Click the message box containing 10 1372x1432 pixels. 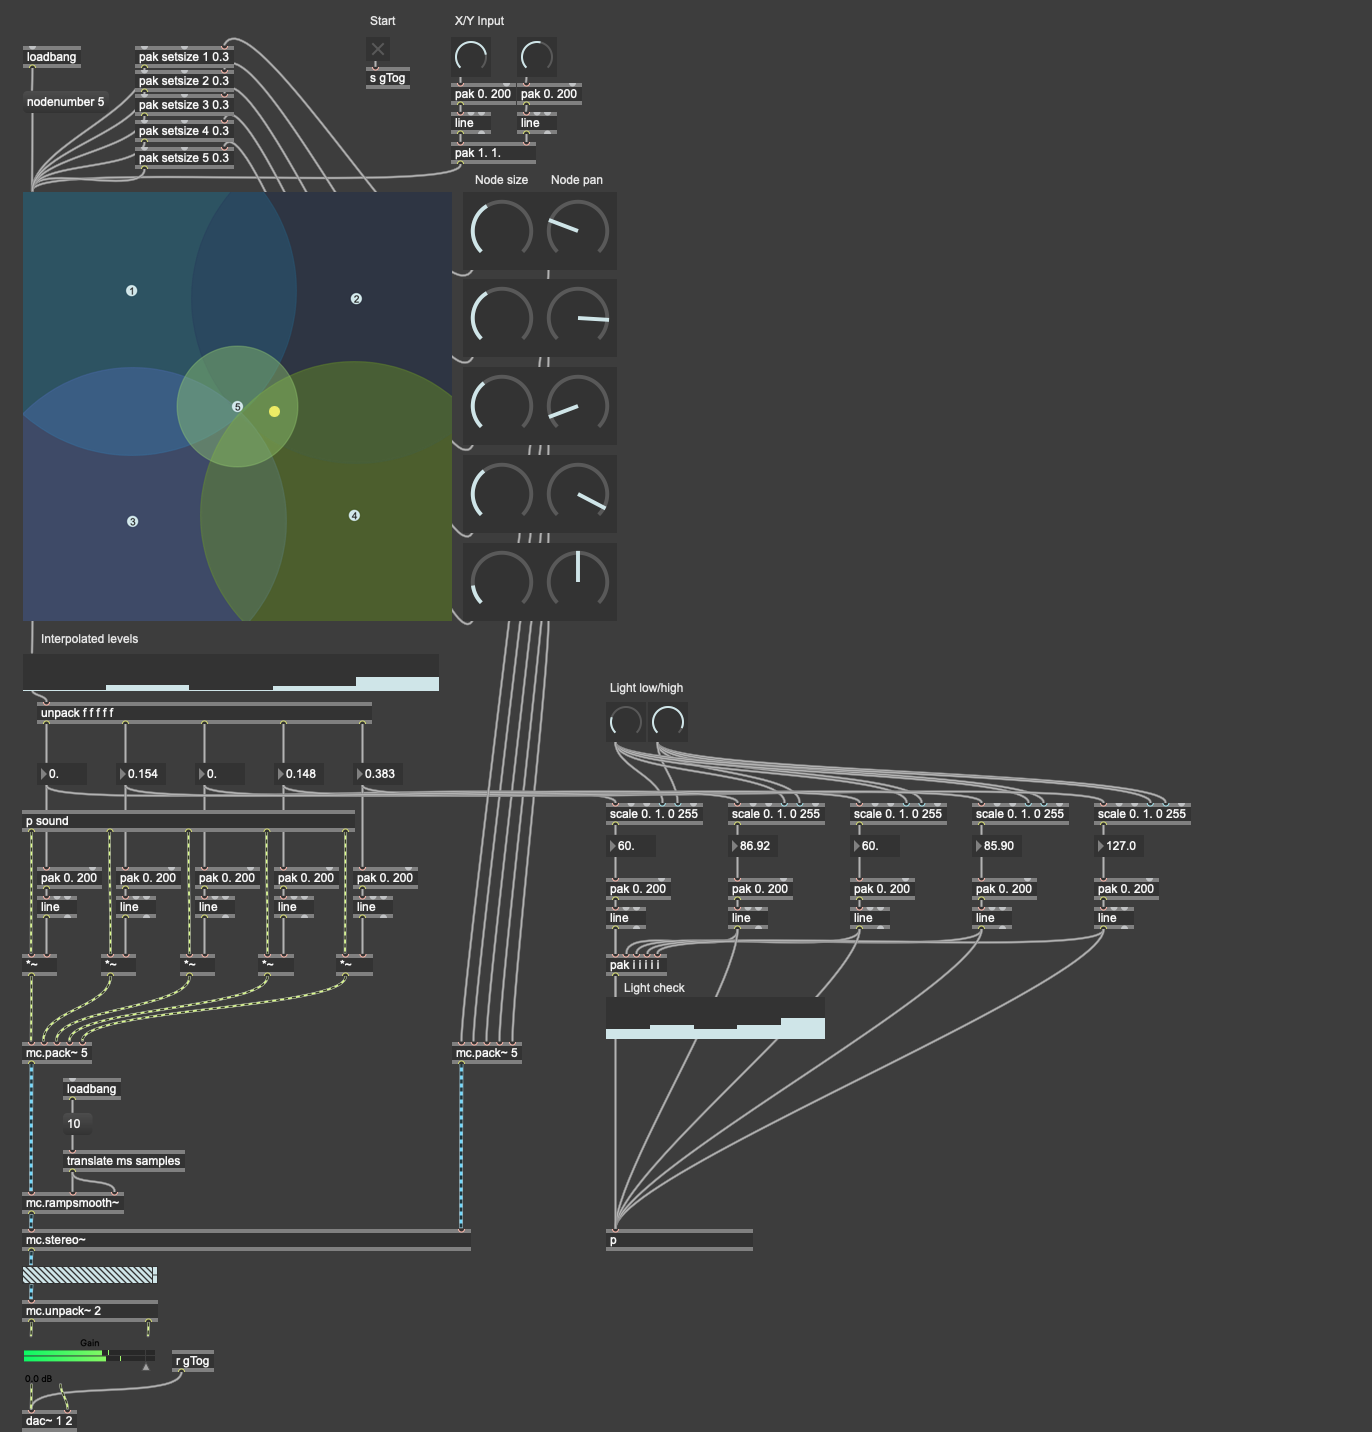78,1124
